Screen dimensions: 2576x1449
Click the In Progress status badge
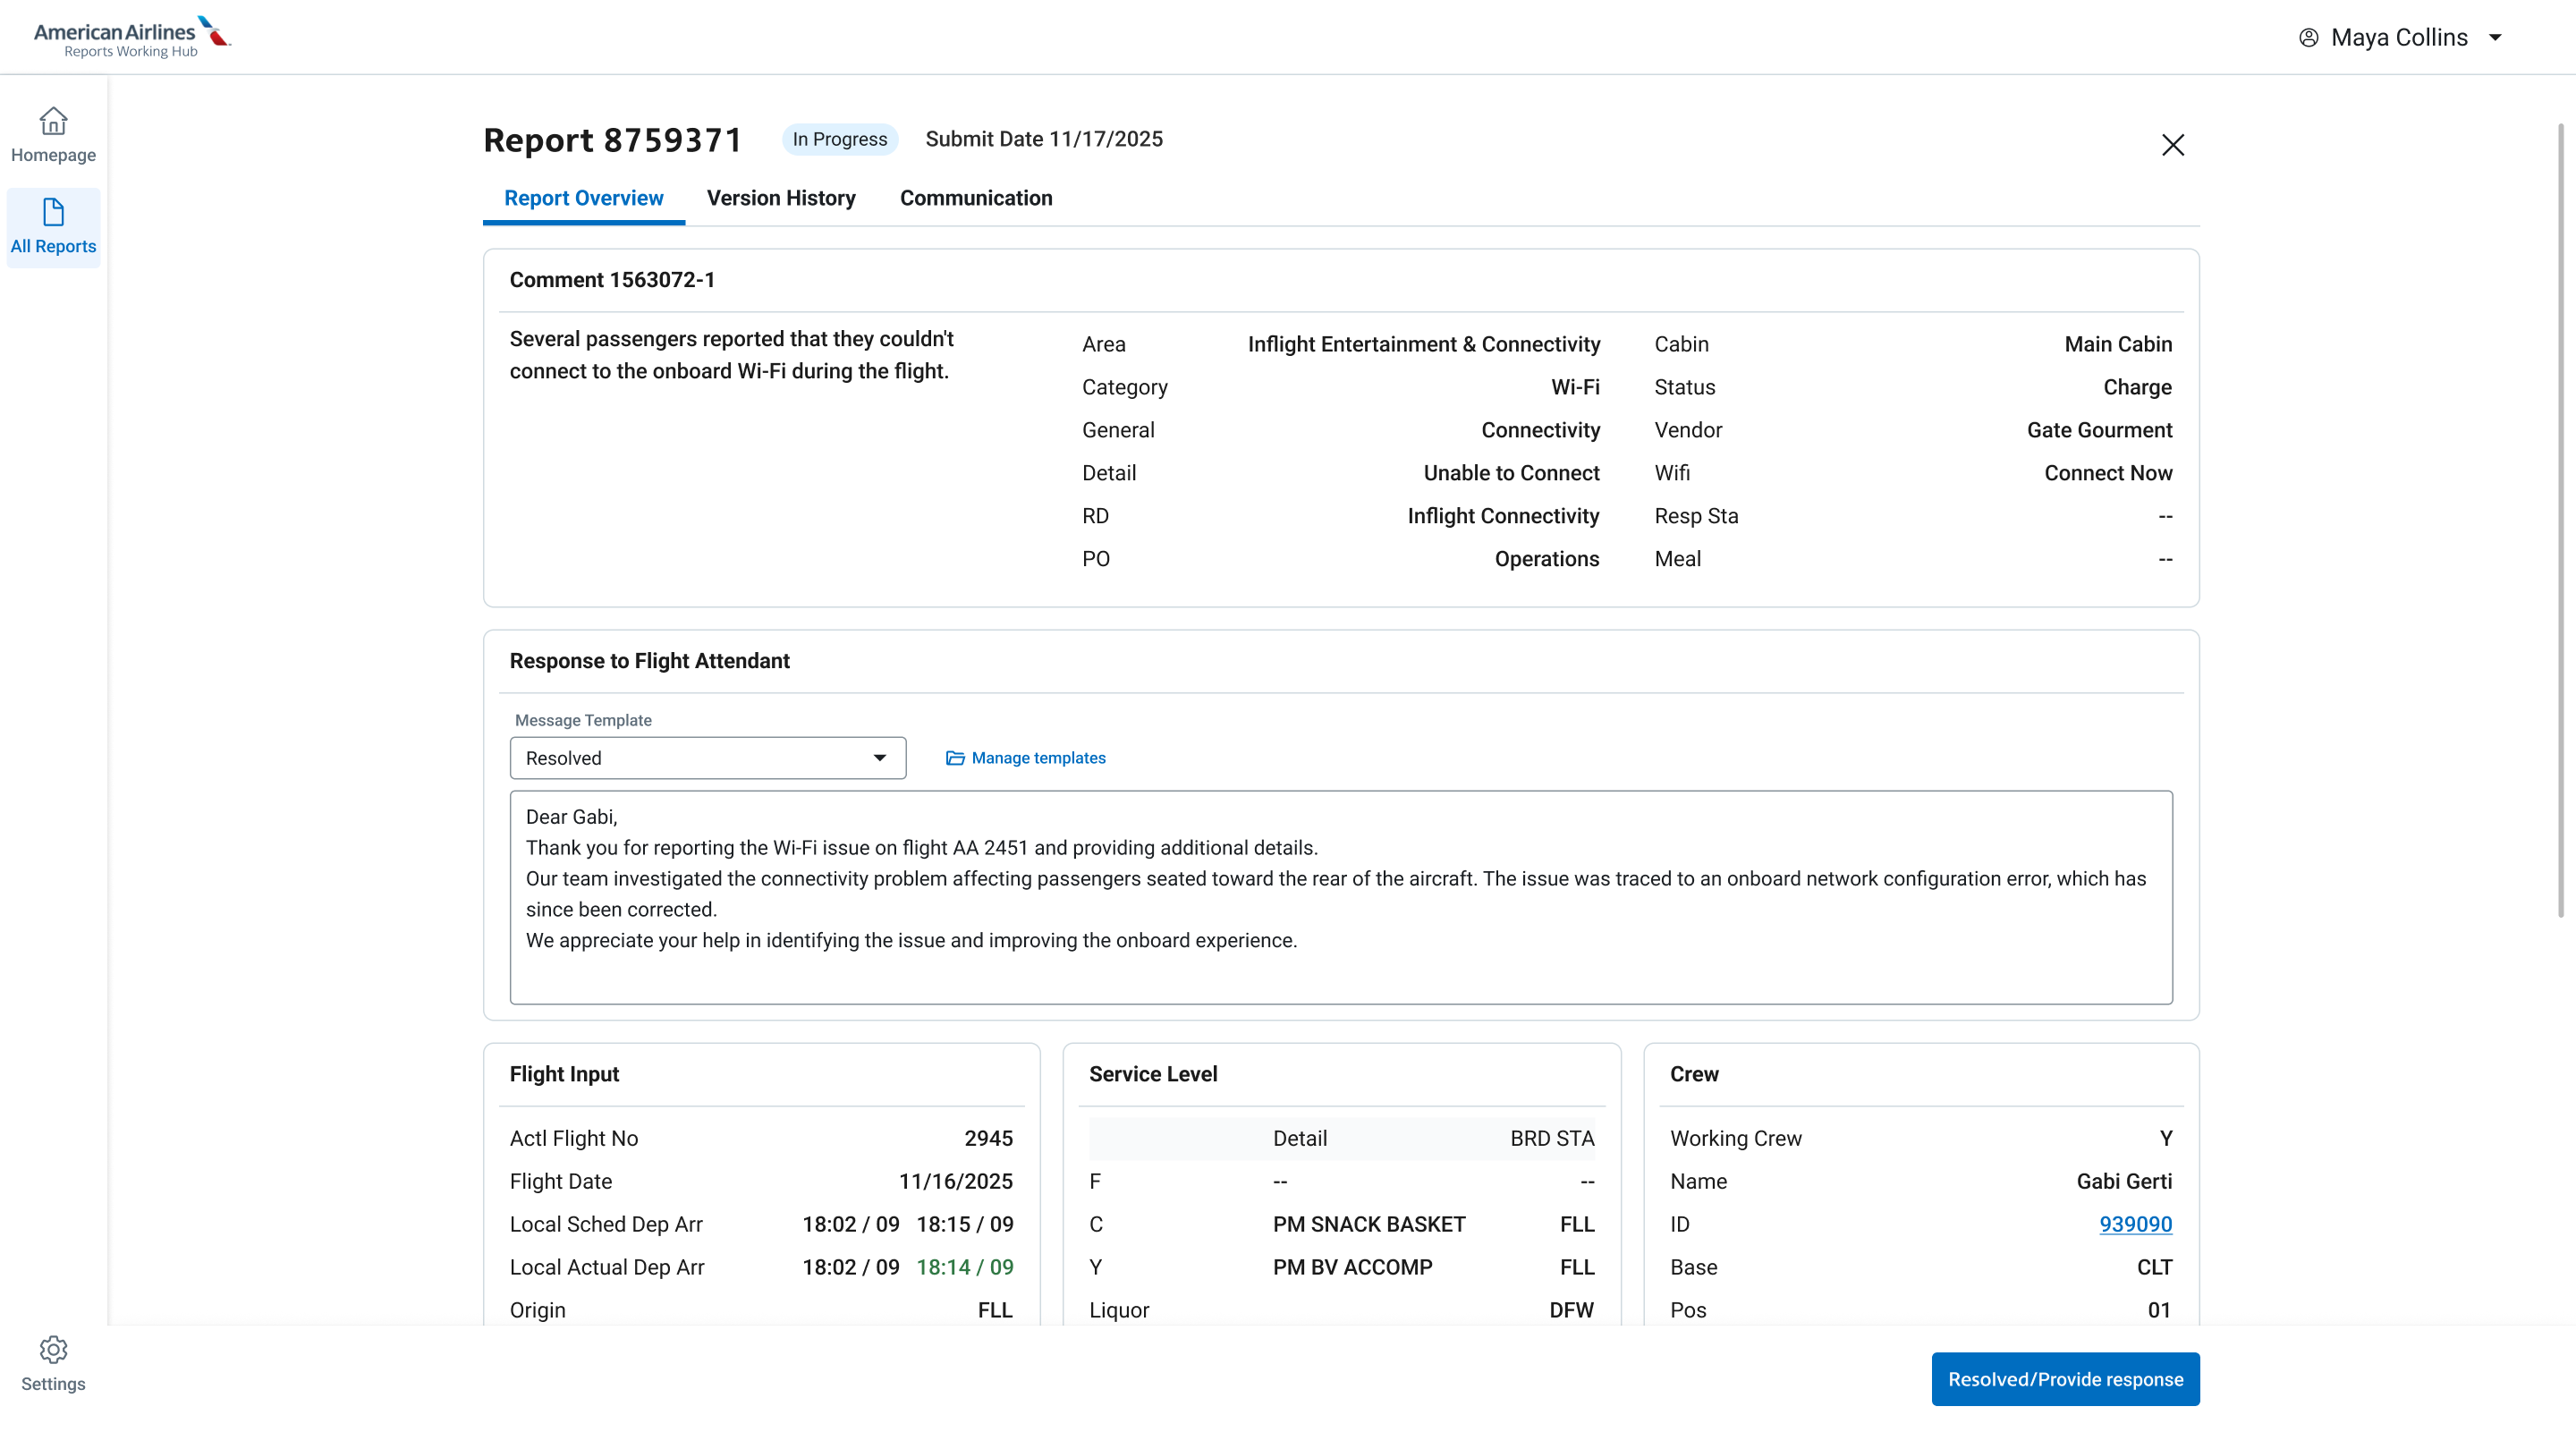point(840,139)
